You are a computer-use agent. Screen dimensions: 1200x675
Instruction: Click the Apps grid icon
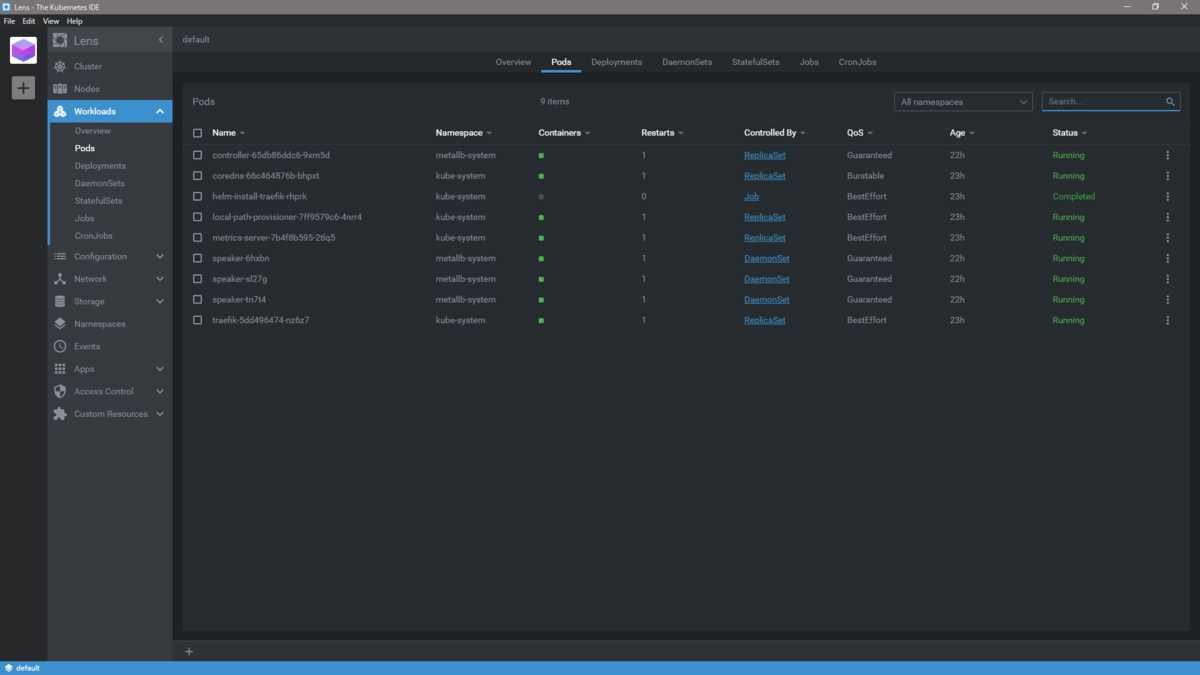point(60,369)
